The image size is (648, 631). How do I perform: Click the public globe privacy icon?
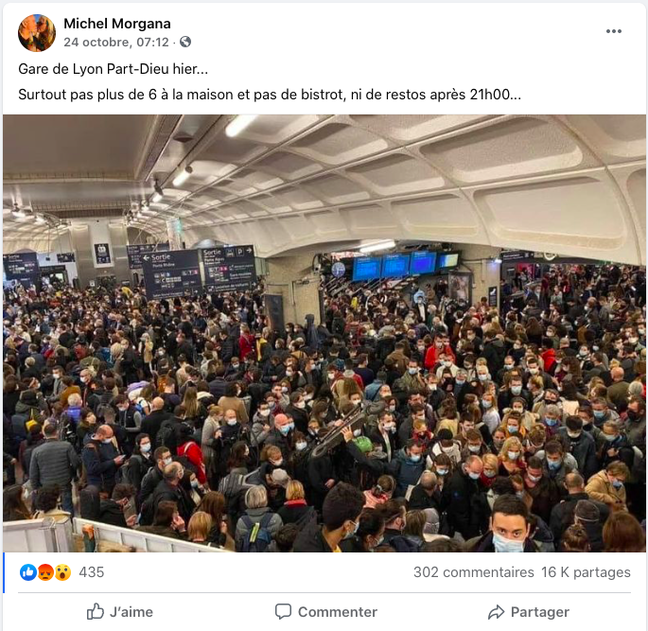click(x=186, y=42)
